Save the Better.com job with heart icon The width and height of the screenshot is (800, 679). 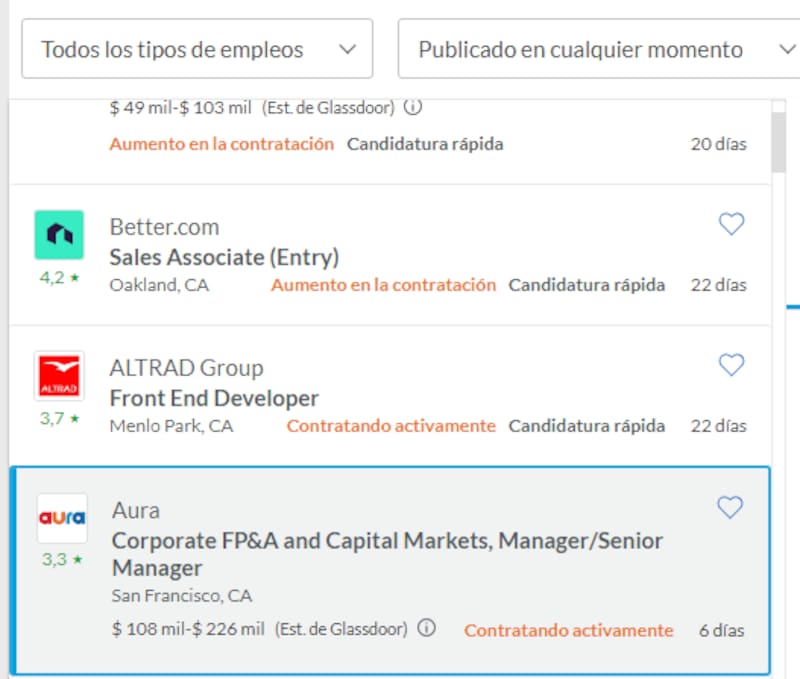point(732,225)
